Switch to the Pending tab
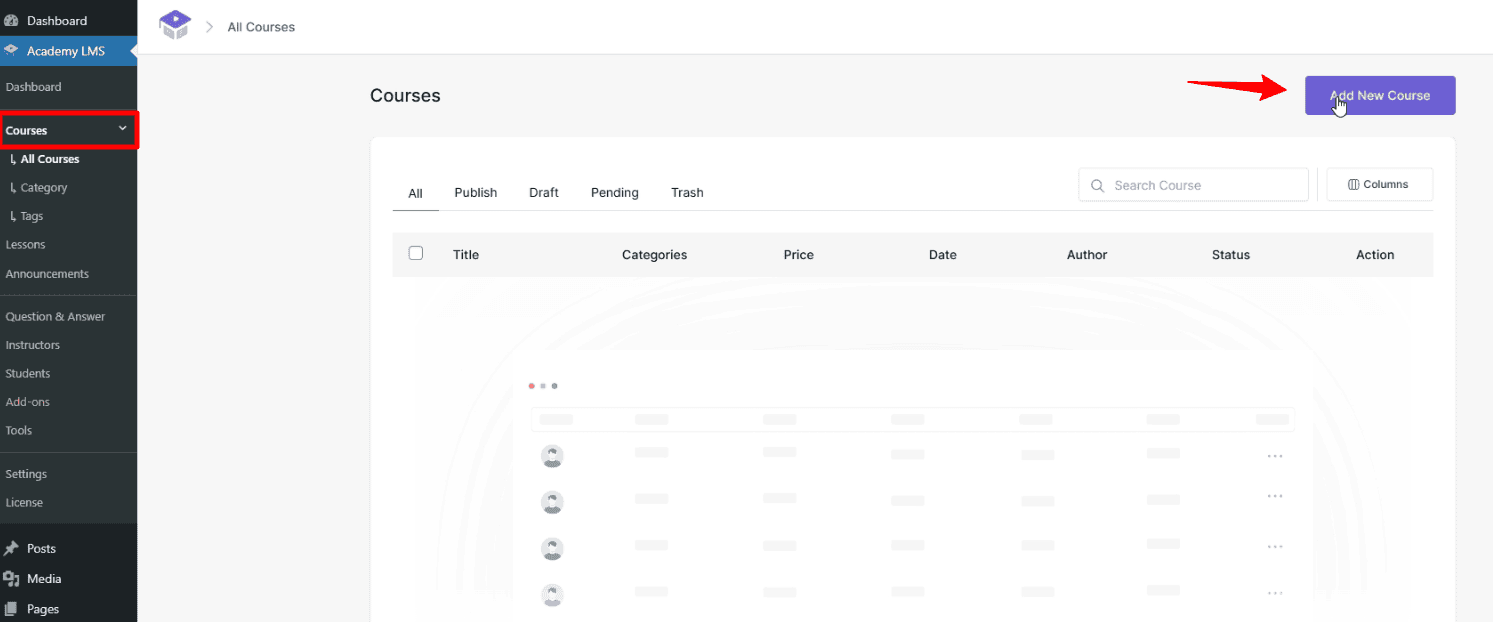This screenshot has height=622, width=1493. pos(615,192)
